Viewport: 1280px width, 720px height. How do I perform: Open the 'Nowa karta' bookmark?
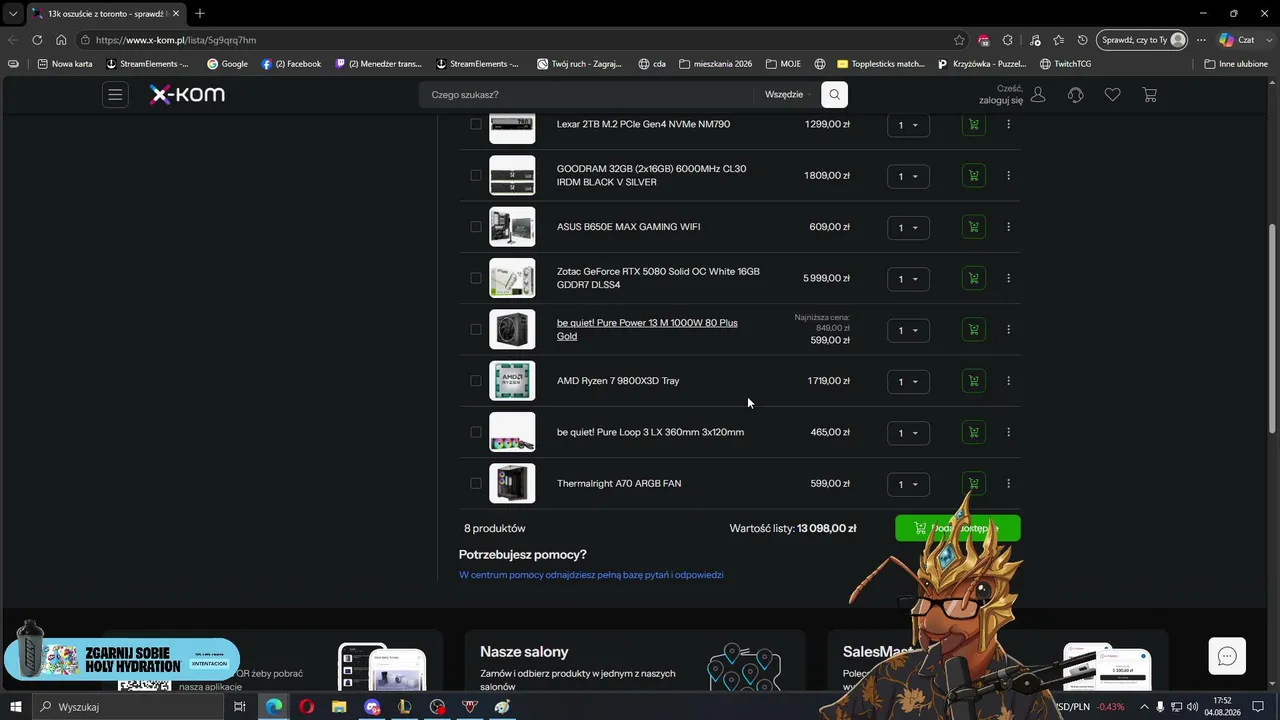pyautogui.click(x=64, y=64)
